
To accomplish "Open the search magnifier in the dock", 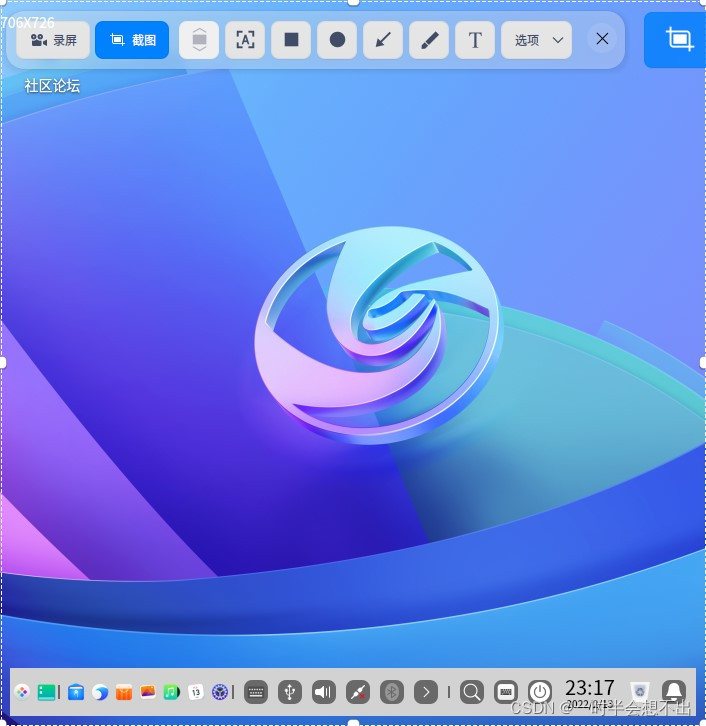I will [472, 692].
